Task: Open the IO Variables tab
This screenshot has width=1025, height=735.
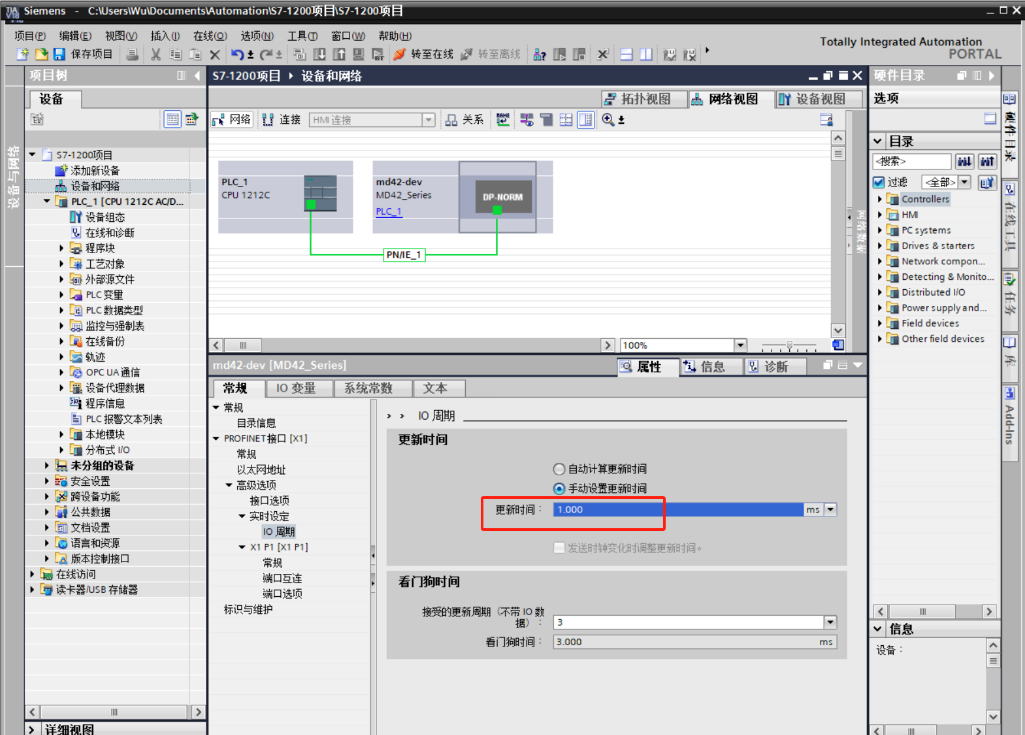Action: (296, 388)
